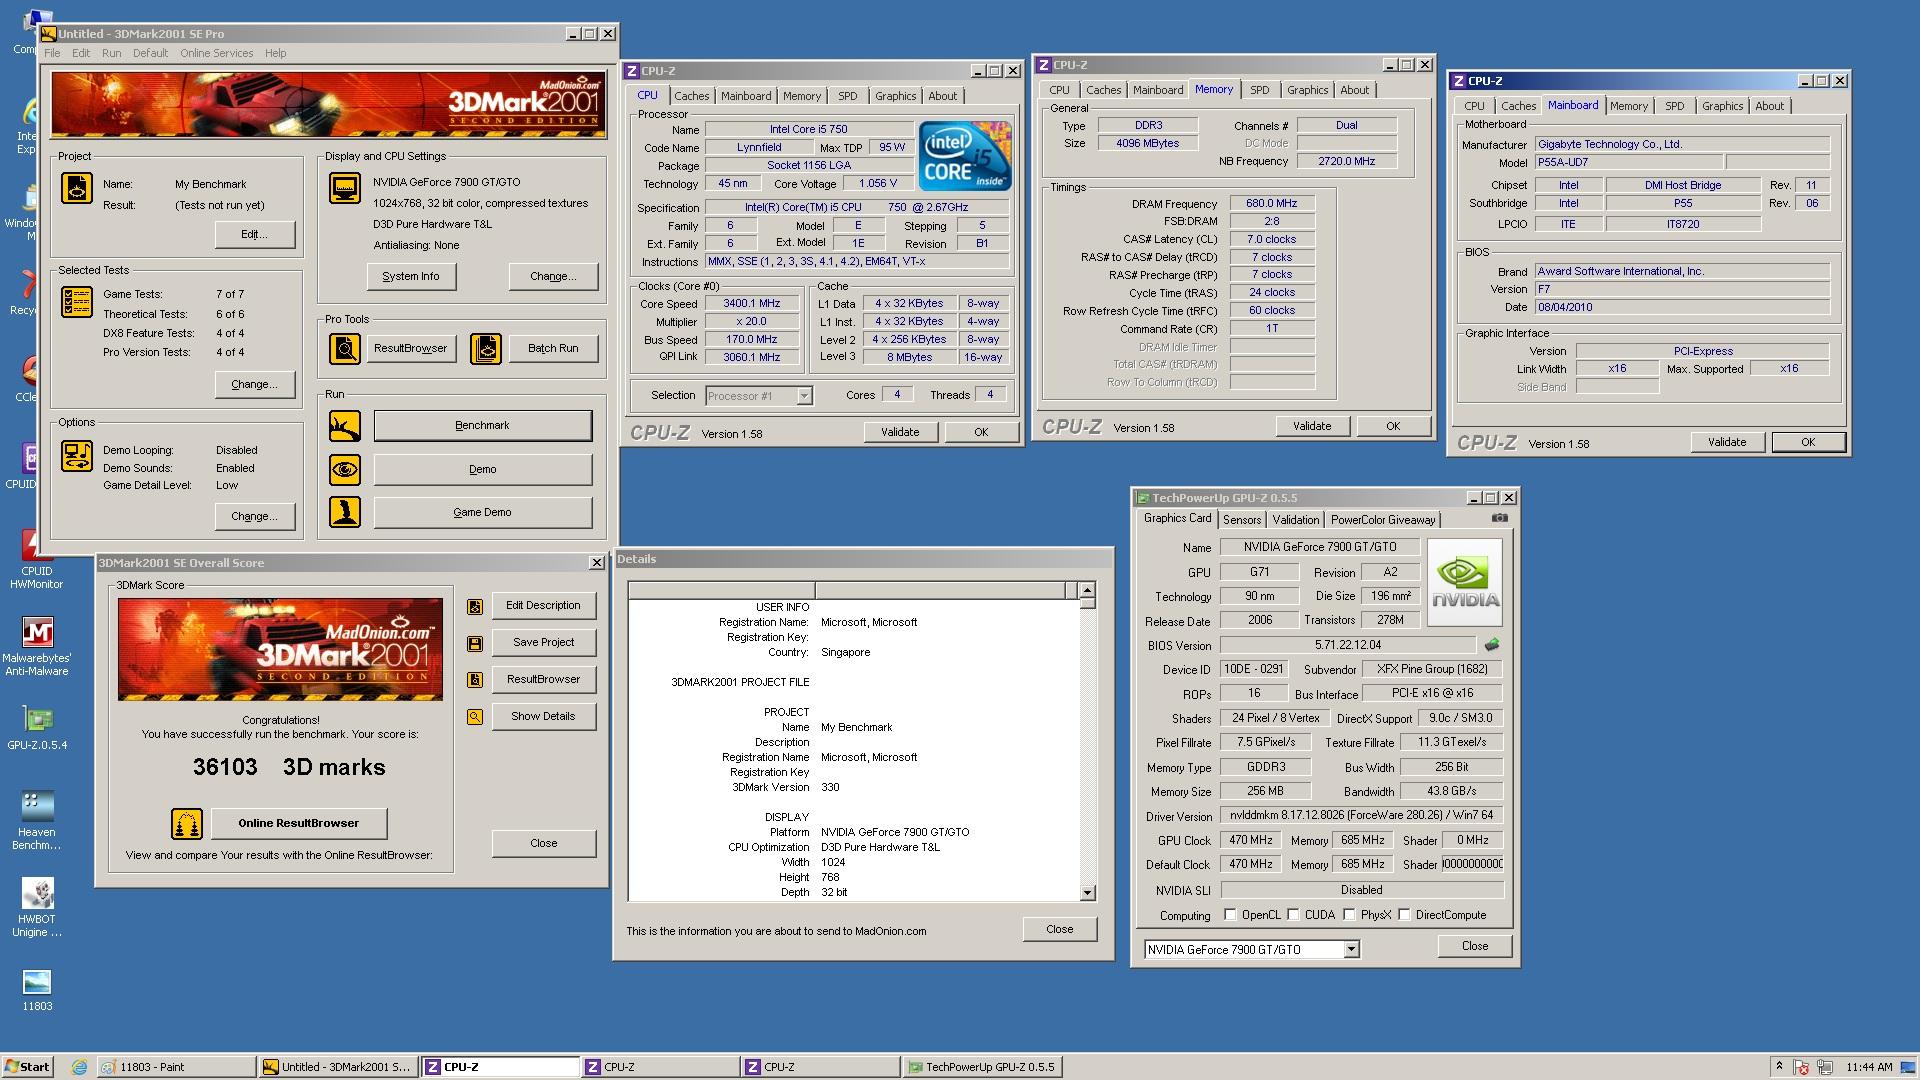Open the GPU selection dropdown in GPU-Z
The height and width of the screenshot is (1080, 1920).
(1351, 950)
